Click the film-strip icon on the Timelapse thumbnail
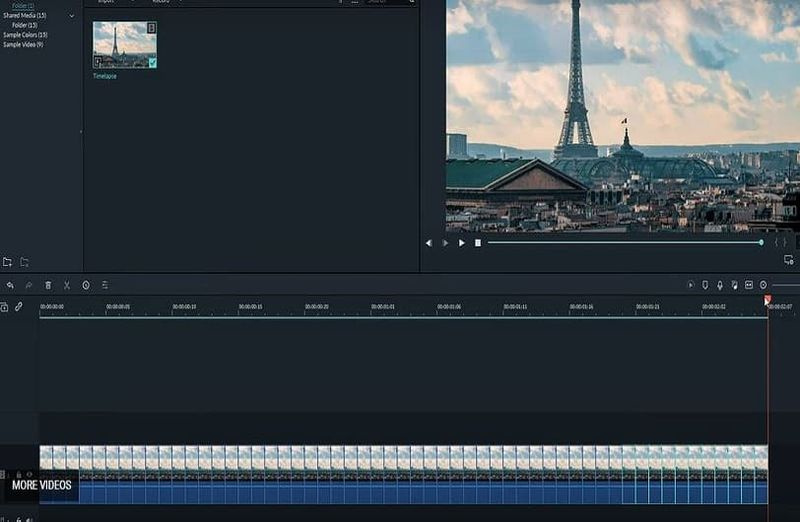 coord(151,28)
